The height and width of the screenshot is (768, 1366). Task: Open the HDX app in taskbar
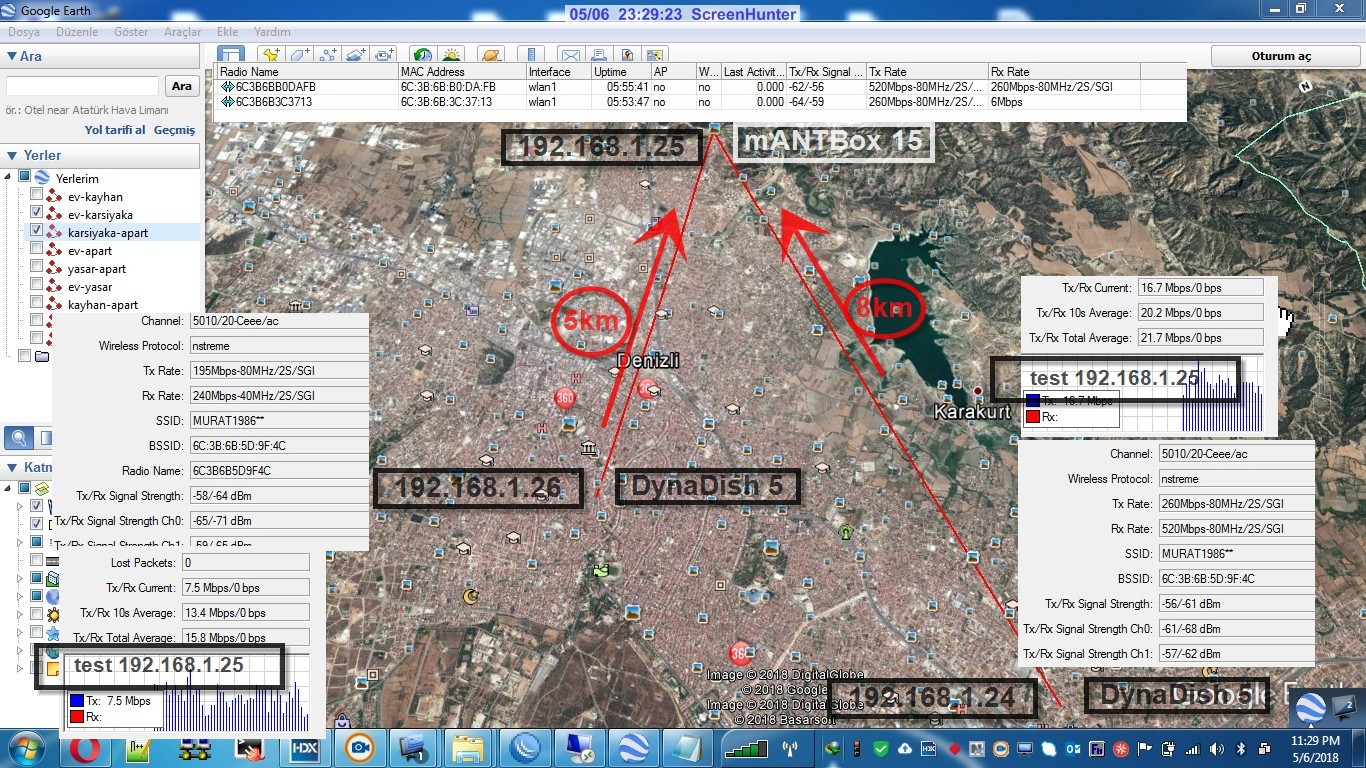click(304, 748)
